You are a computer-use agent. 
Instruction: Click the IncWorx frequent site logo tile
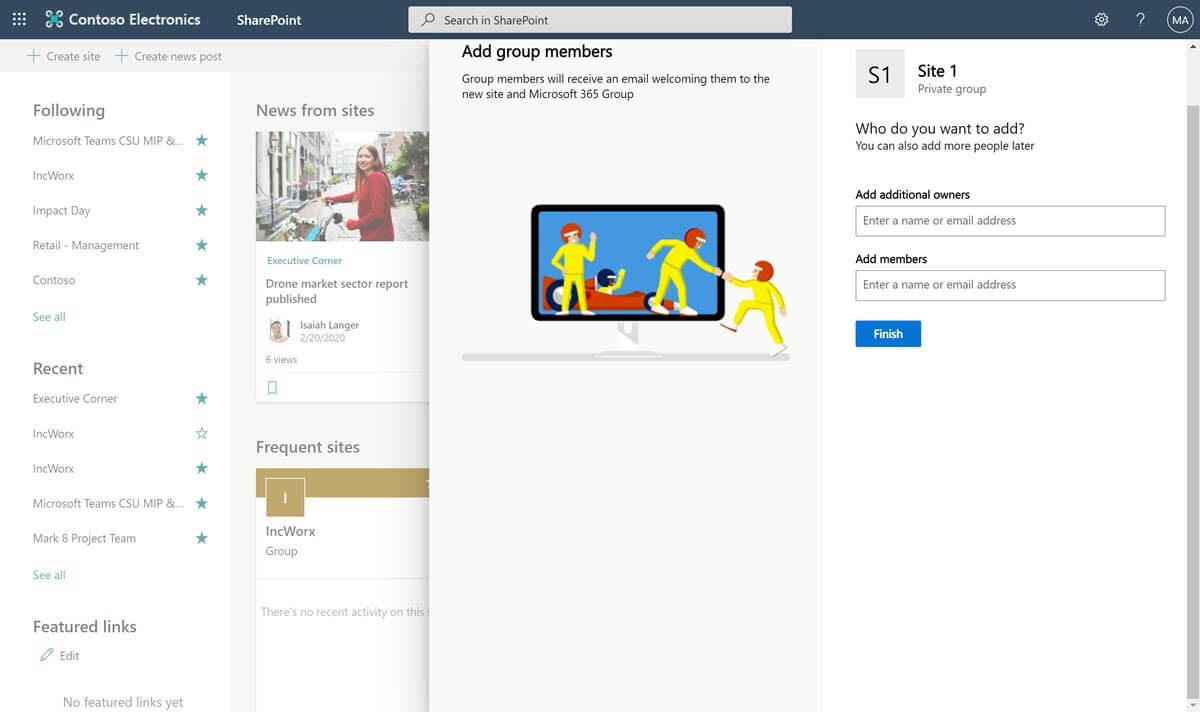point(285,497)
